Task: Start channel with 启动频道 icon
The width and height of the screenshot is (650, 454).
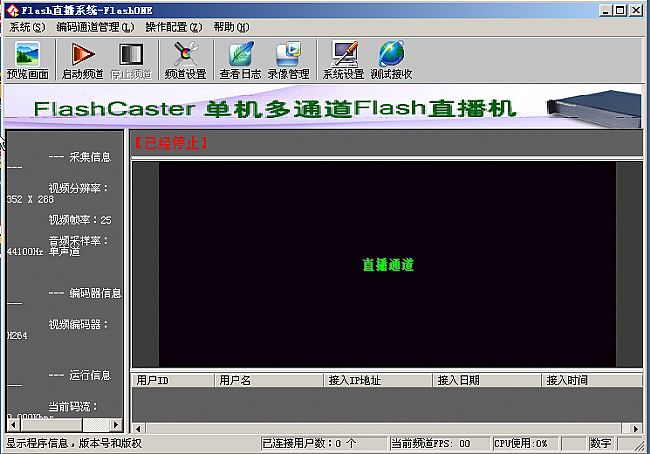Action: click(82, 60)
